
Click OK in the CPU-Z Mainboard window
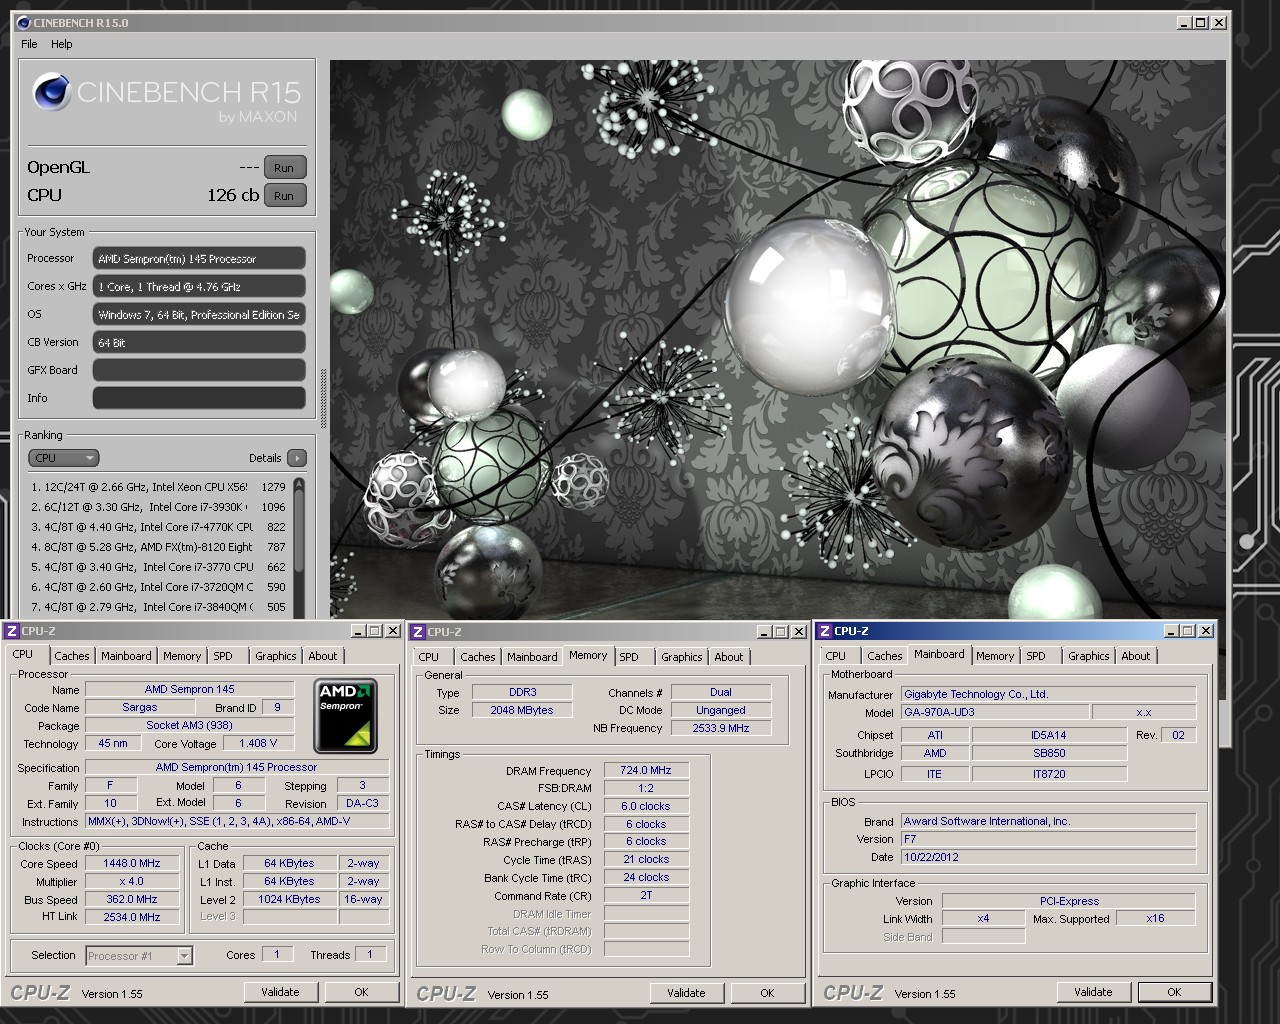coord(1174,992)
